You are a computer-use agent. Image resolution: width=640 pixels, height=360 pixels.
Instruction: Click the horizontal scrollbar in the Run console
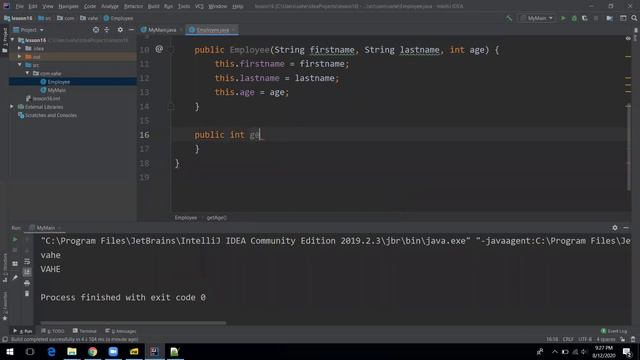[133, 323]
